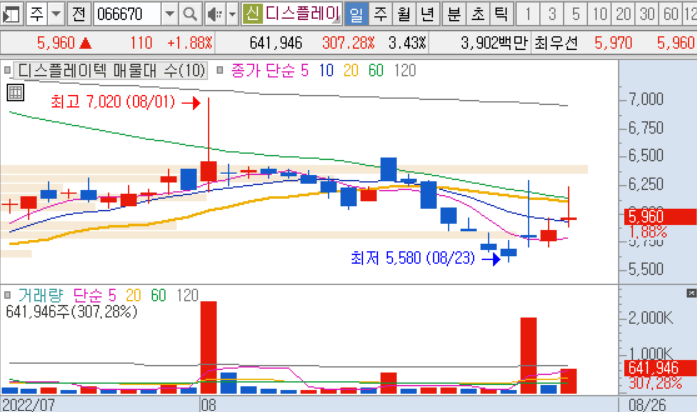Open the dropdown next to speaker icon
Image resolution: width=697 pixels, height=412 pixels.
point(232,14)
